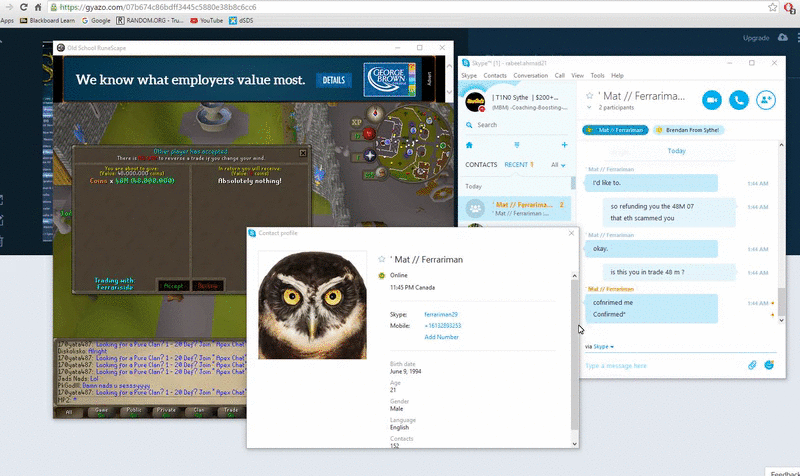The image size is (800, 476).
Task: Select the All chat tab in RuneScape
Action: point(69,412)
